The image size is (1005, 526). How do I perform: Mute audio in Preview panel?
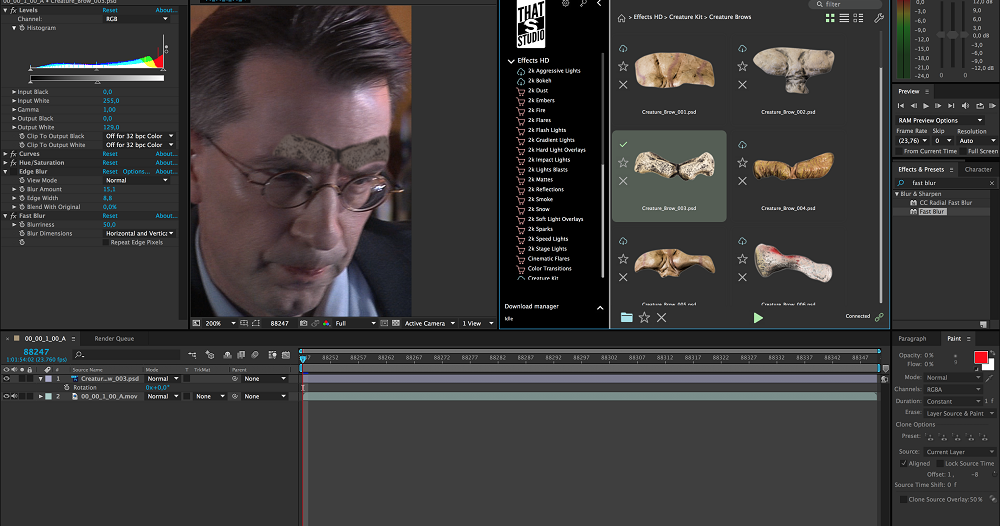[965, 106]
